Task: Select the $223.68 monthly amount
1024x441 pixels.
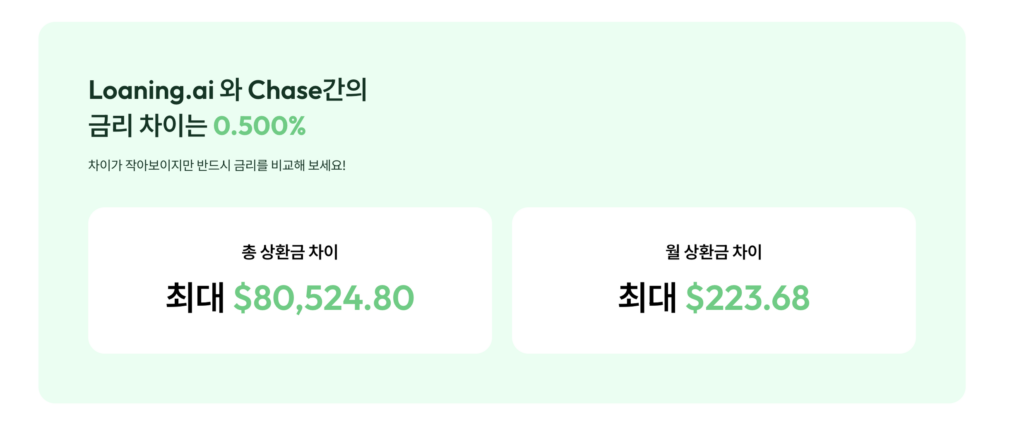Action: click(747, 297)
